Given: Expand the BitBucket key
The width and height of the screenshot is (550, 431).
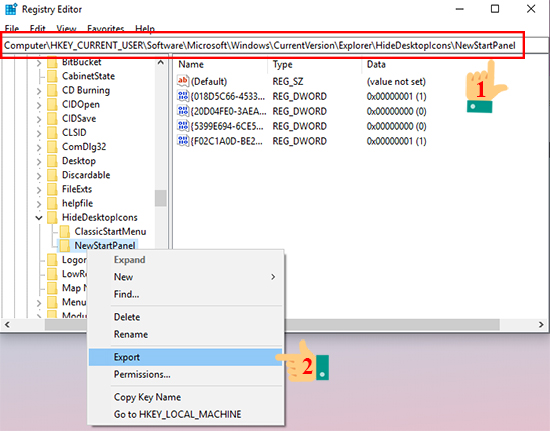Looking at the screenshot, I should point(39,63).
